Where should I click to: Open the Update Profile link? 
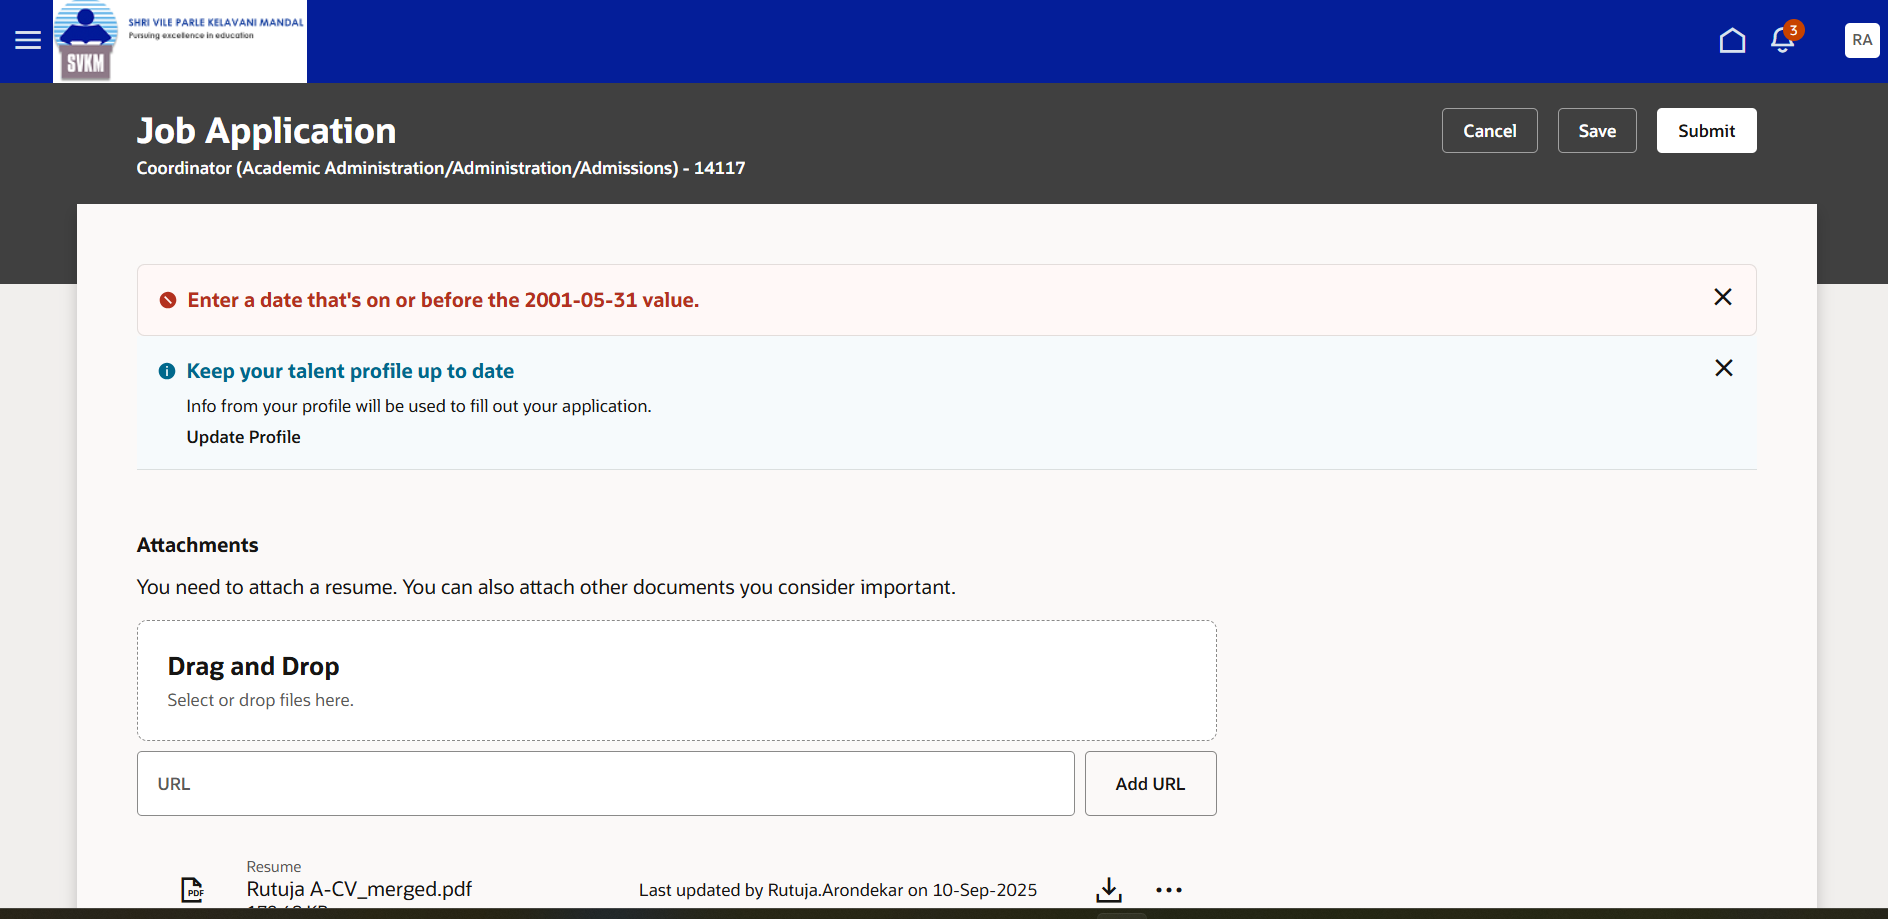(x=243, y=437)
